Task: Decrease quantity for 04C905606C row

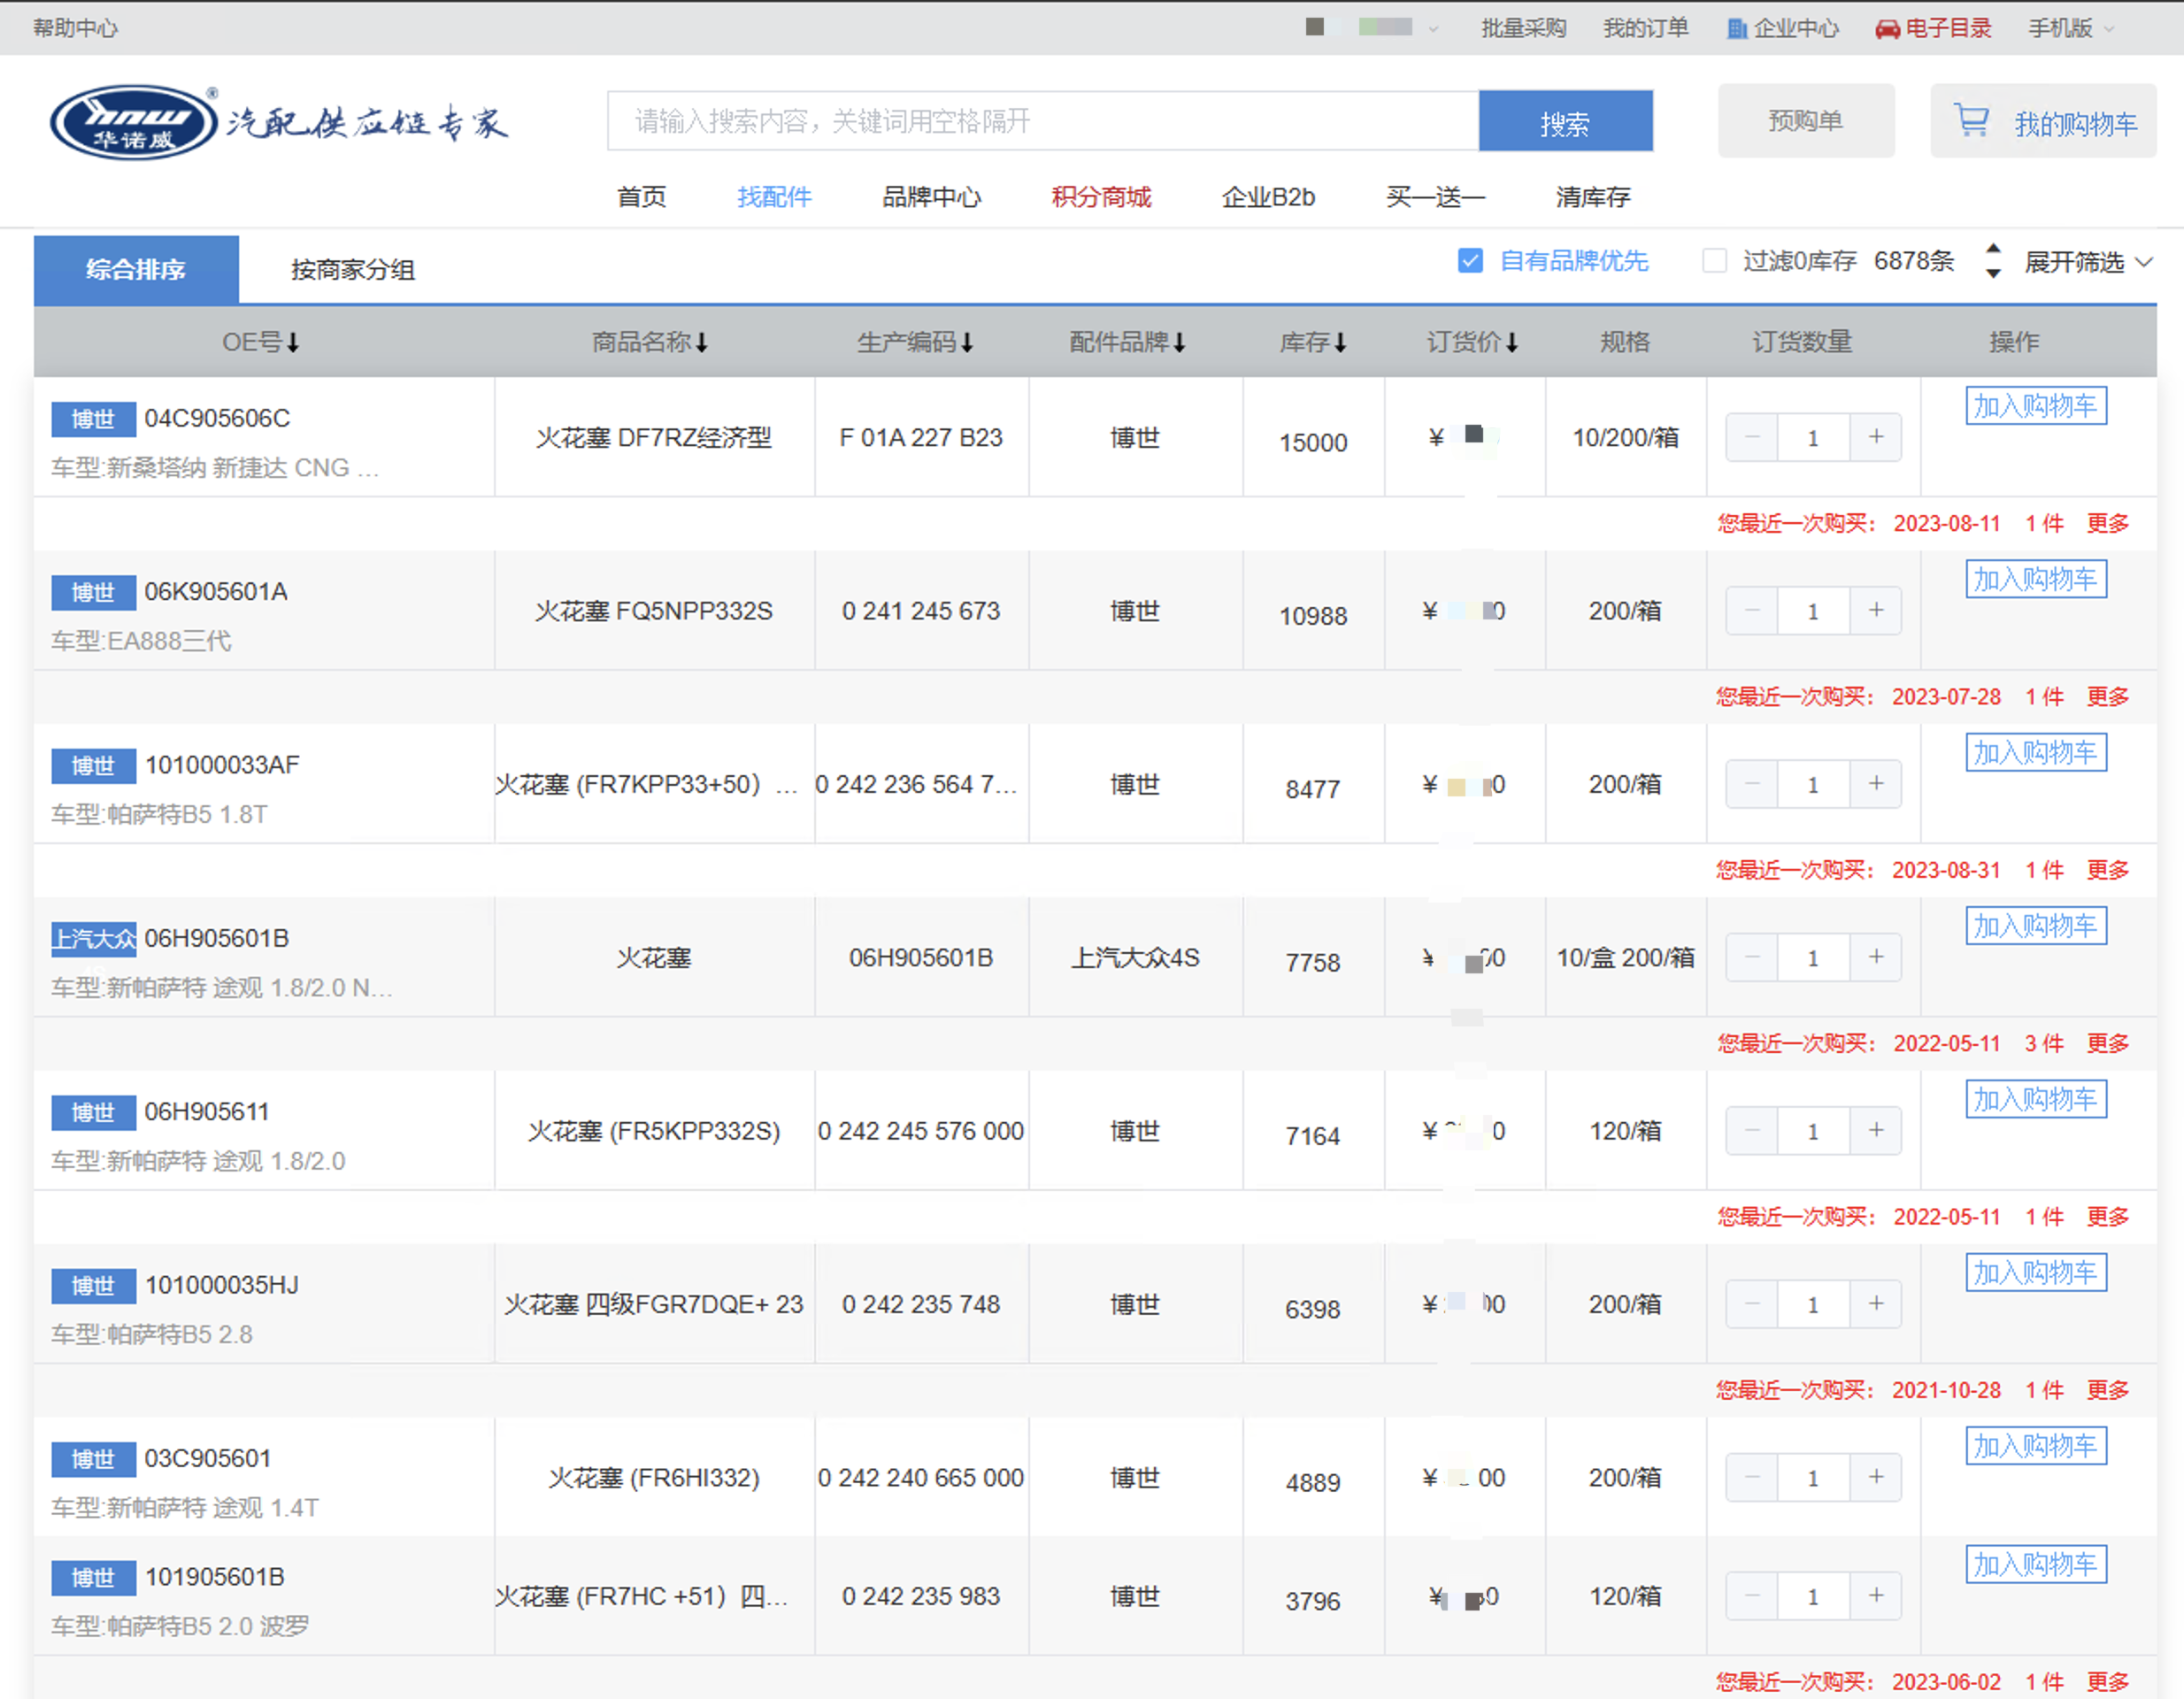Action: click(x=1752, y=437)
